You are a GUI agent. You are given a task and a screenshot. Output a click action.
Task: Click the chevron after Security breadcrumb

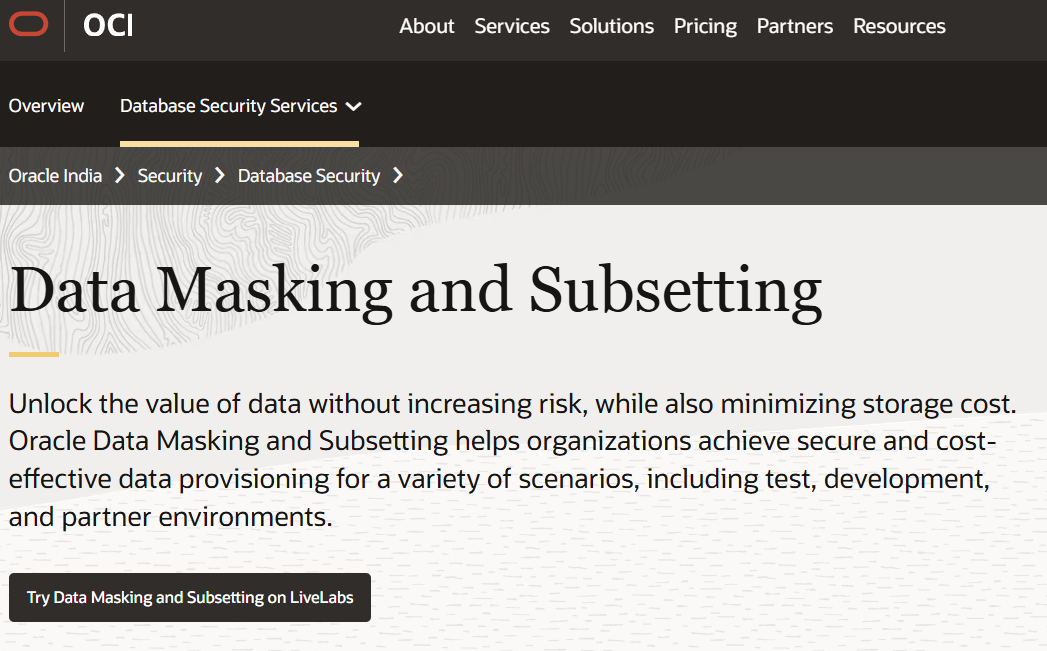click(x=219, y=175)
